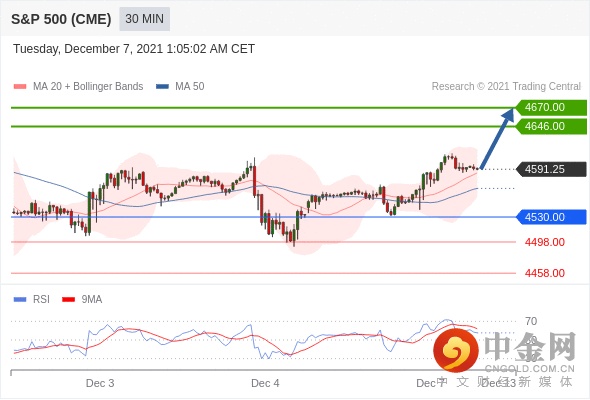
Task: Click the '9MA' legend label
Action: (x=92, y=300)
